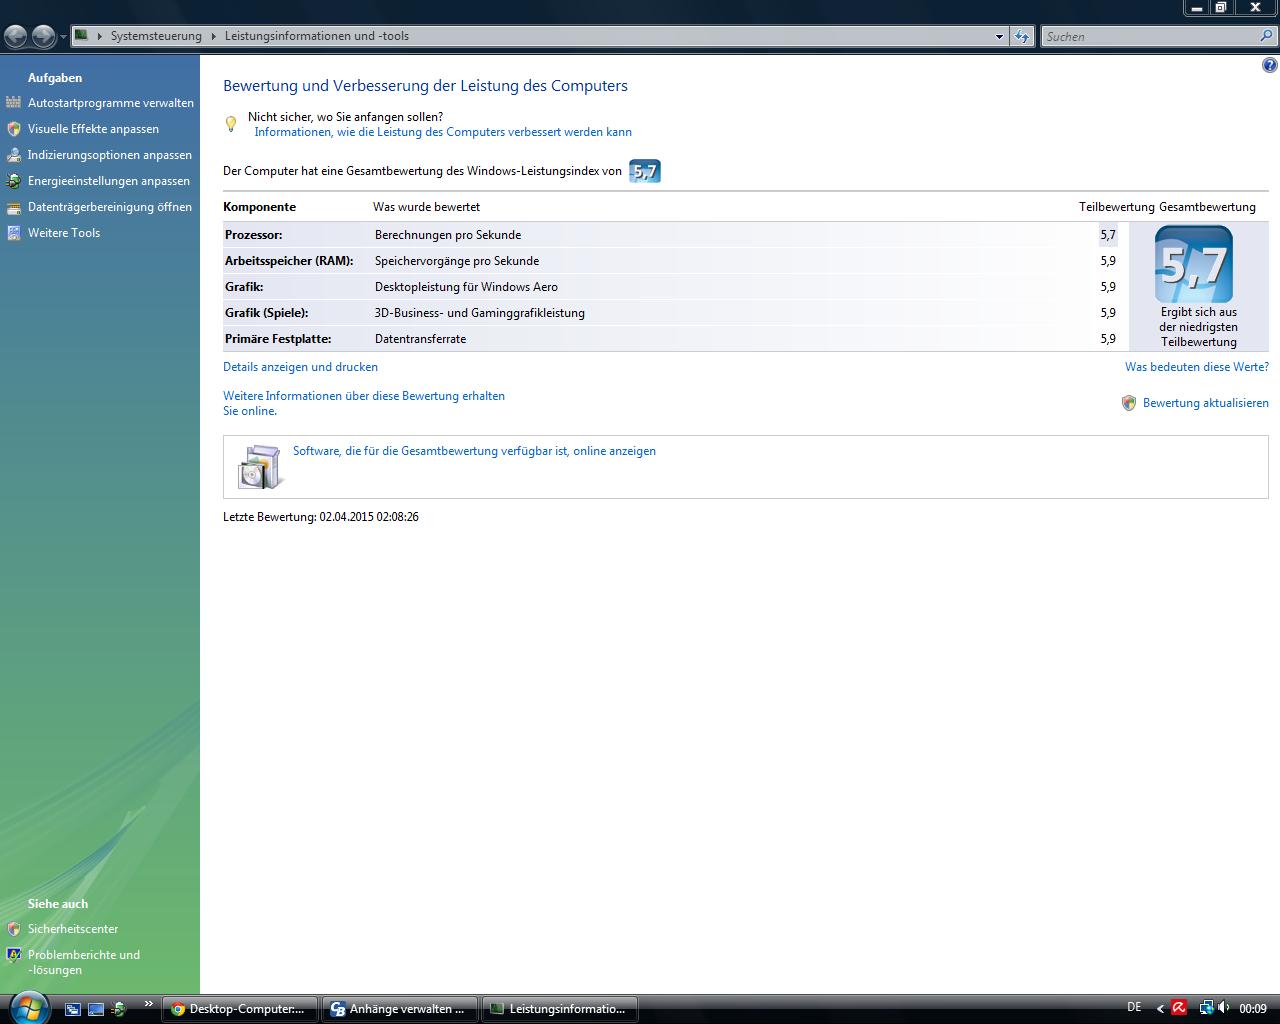The height and width of the screenshot is (1024, 1280).
Task: Open Weitere Informationen über diese Bewertung link
Action: pos(364,403)
